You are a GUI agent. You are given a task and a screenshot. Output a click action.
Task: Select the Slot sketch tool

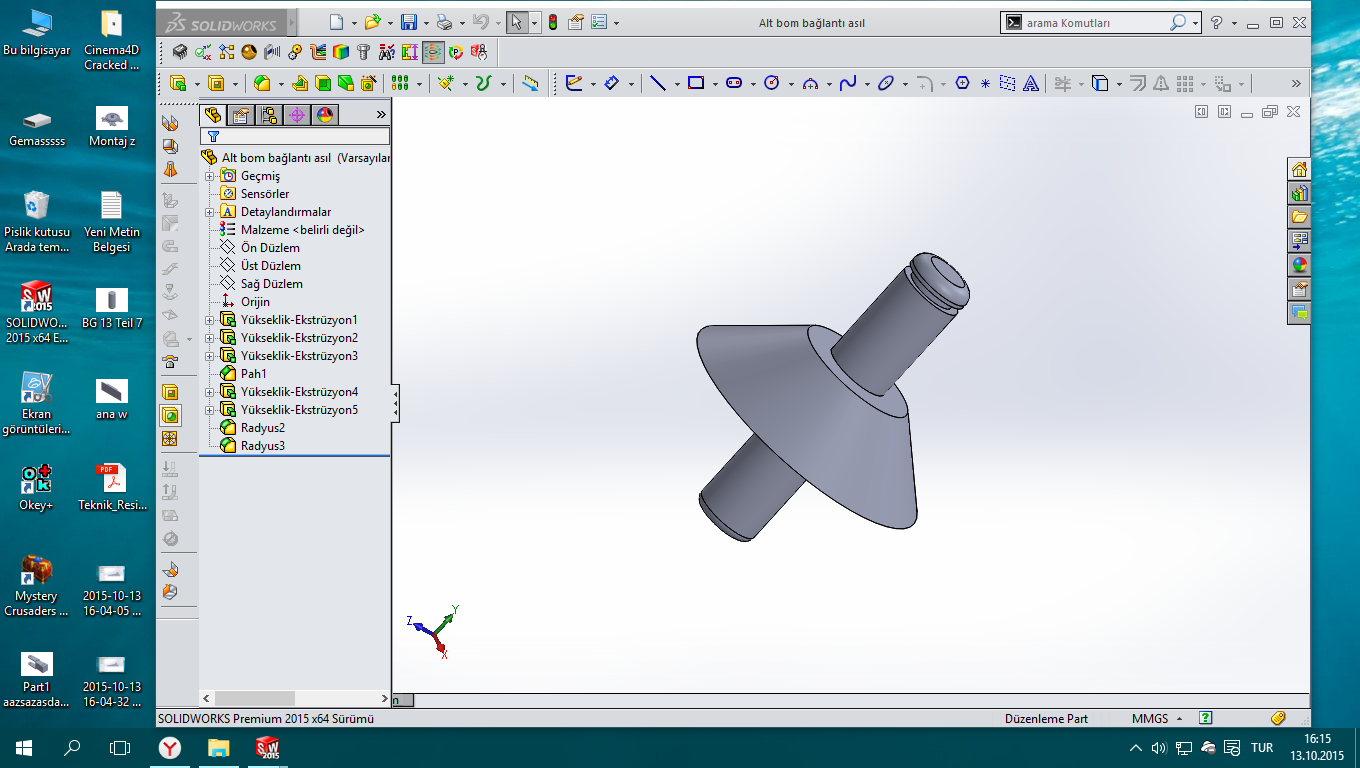[734, 84]
